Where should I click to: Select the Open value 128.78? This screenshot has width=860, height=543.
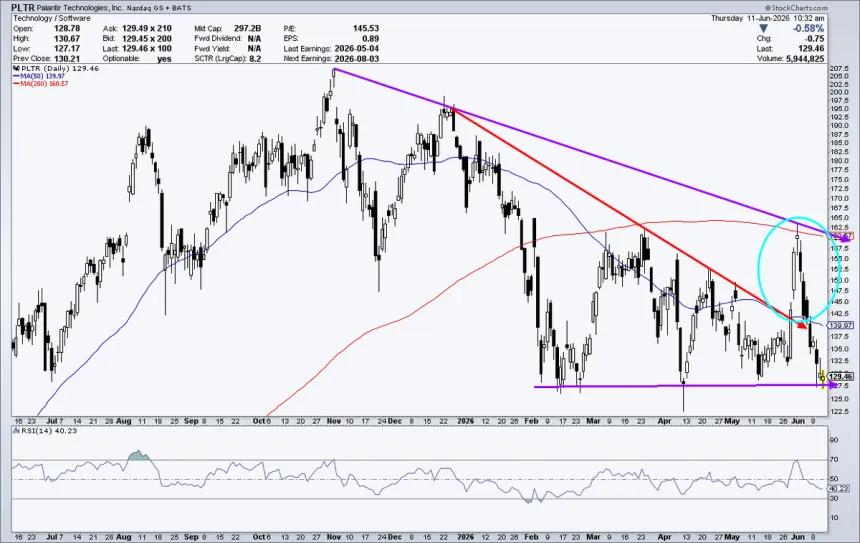[66, 28]
